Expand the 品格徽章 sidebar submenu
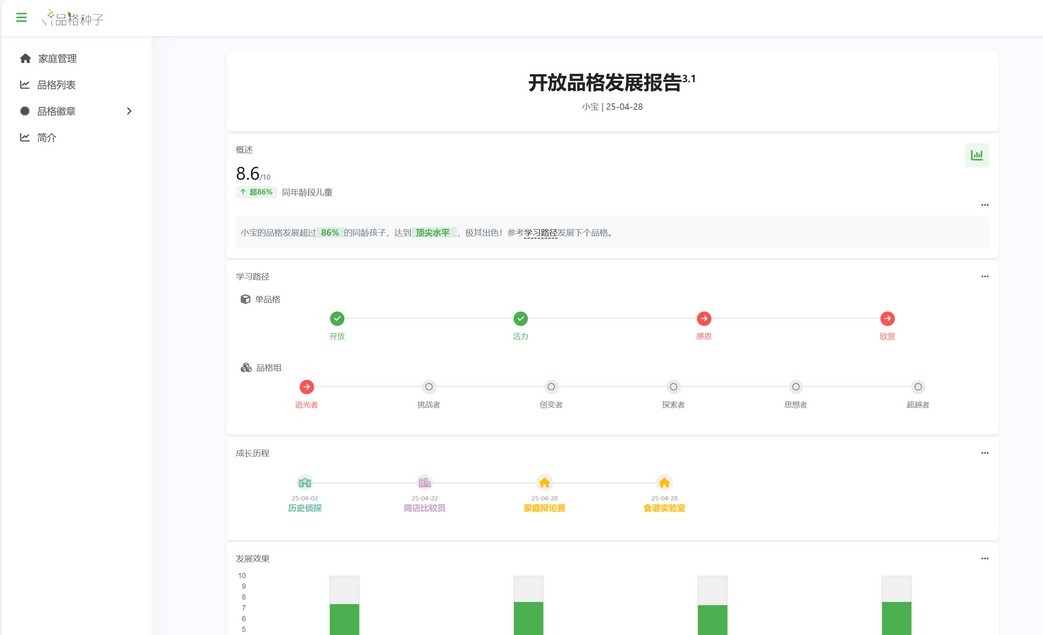Image resolution: width=1043 pixels, height=635 pixels. click(x=129, y=111)
